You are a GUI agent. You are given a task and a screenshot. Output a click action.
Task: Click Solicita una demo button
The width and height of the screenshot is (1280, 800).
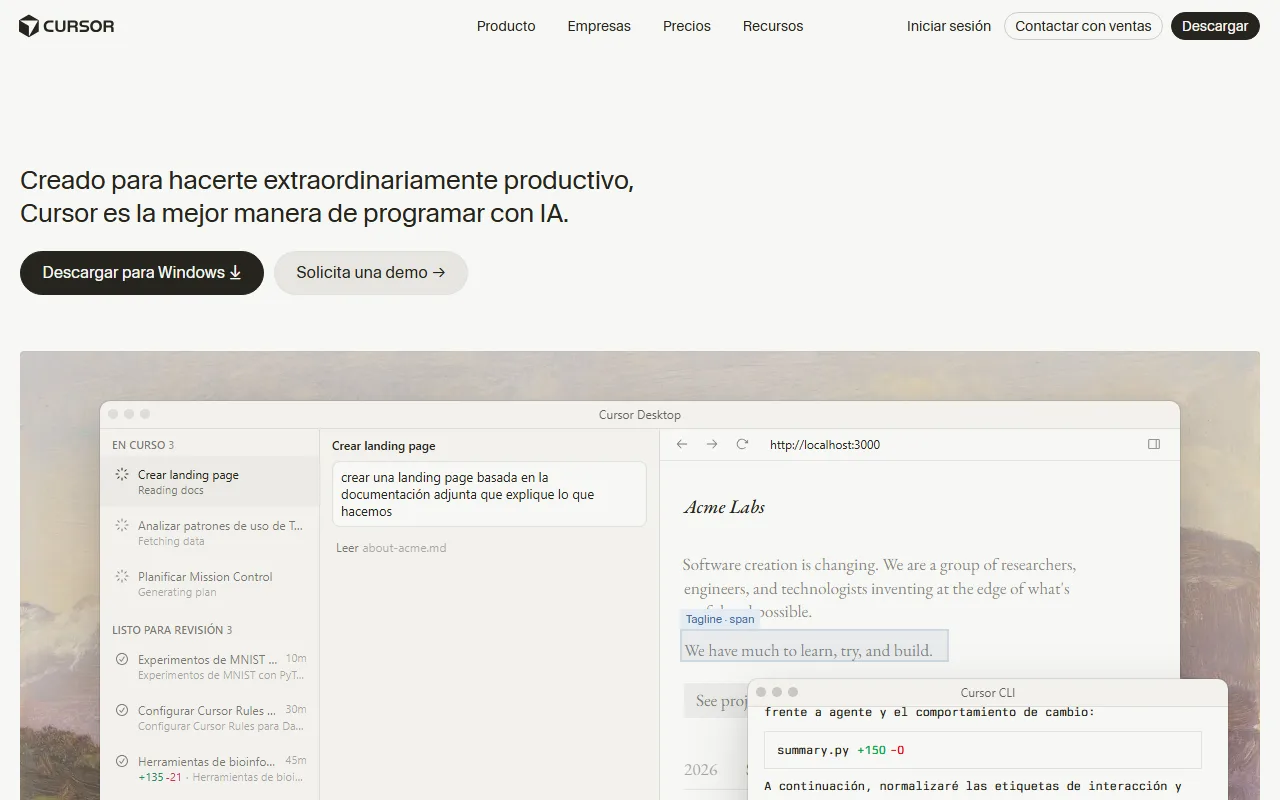pyautogui.click(x=371, y=273)
